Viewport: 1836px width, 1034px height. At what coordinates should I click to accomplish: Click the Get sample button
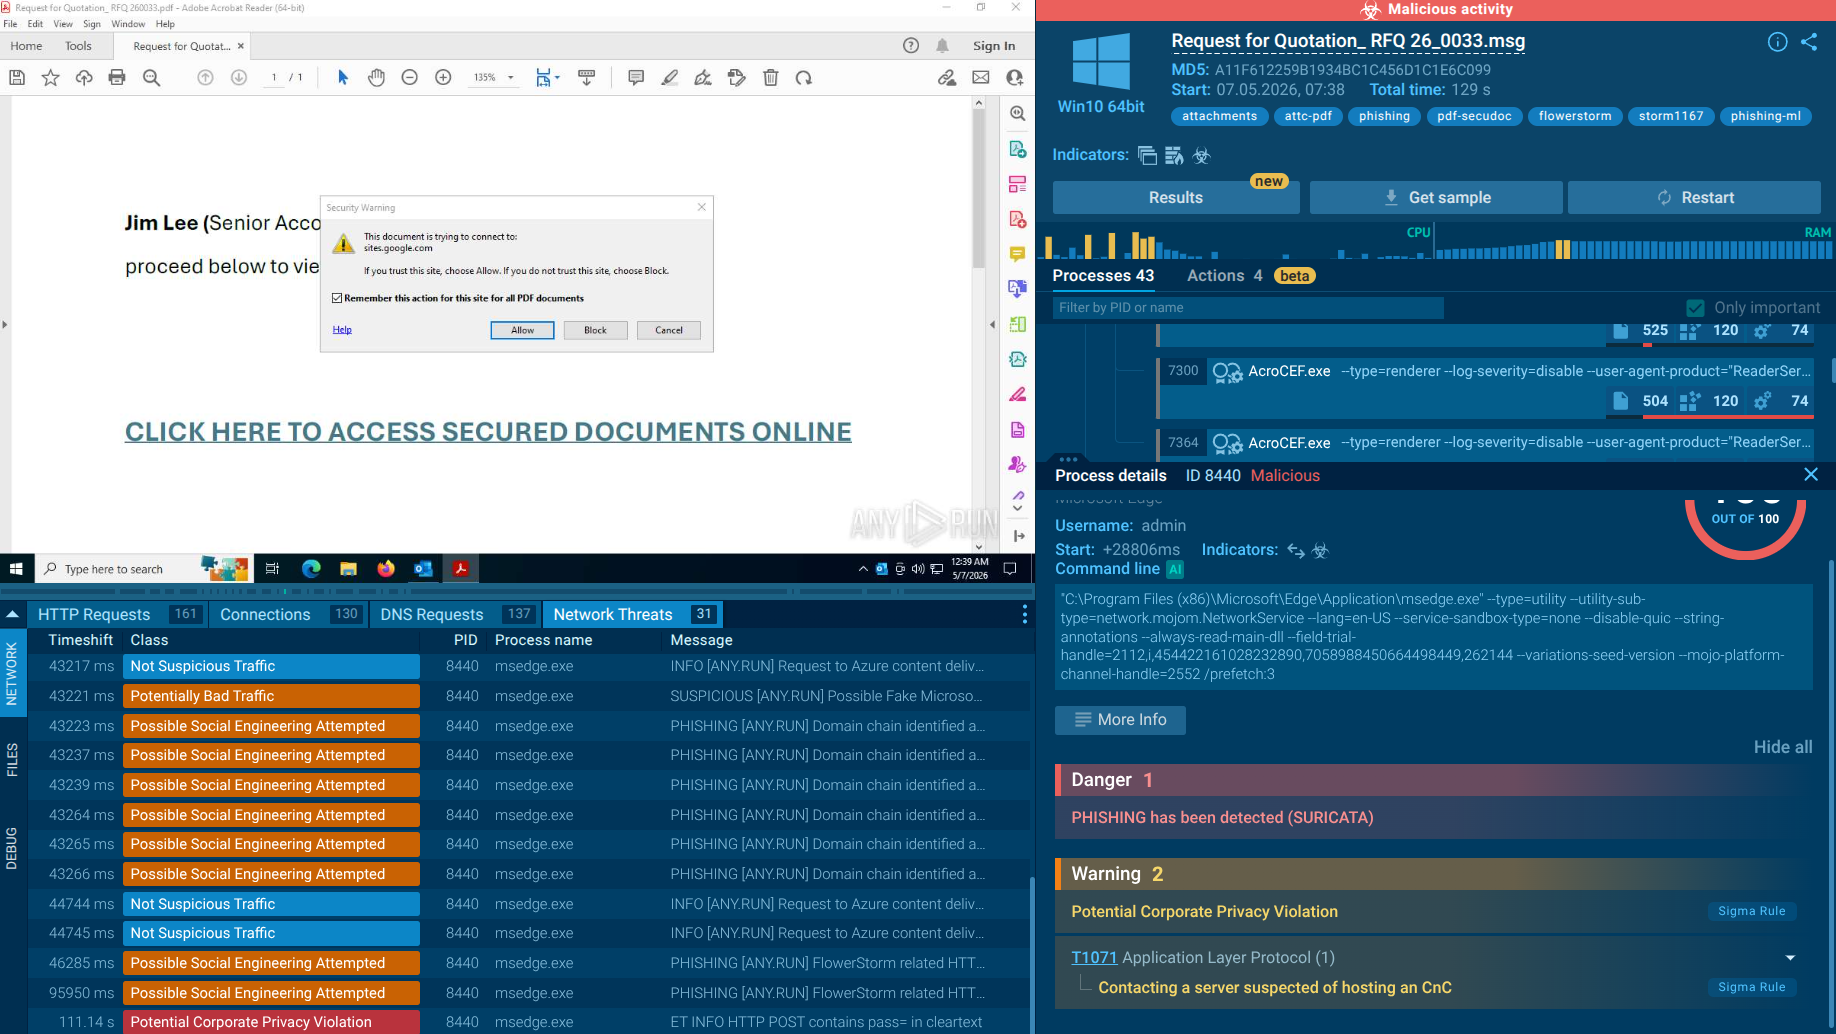pyautogui.click(x=1436, y=198)
